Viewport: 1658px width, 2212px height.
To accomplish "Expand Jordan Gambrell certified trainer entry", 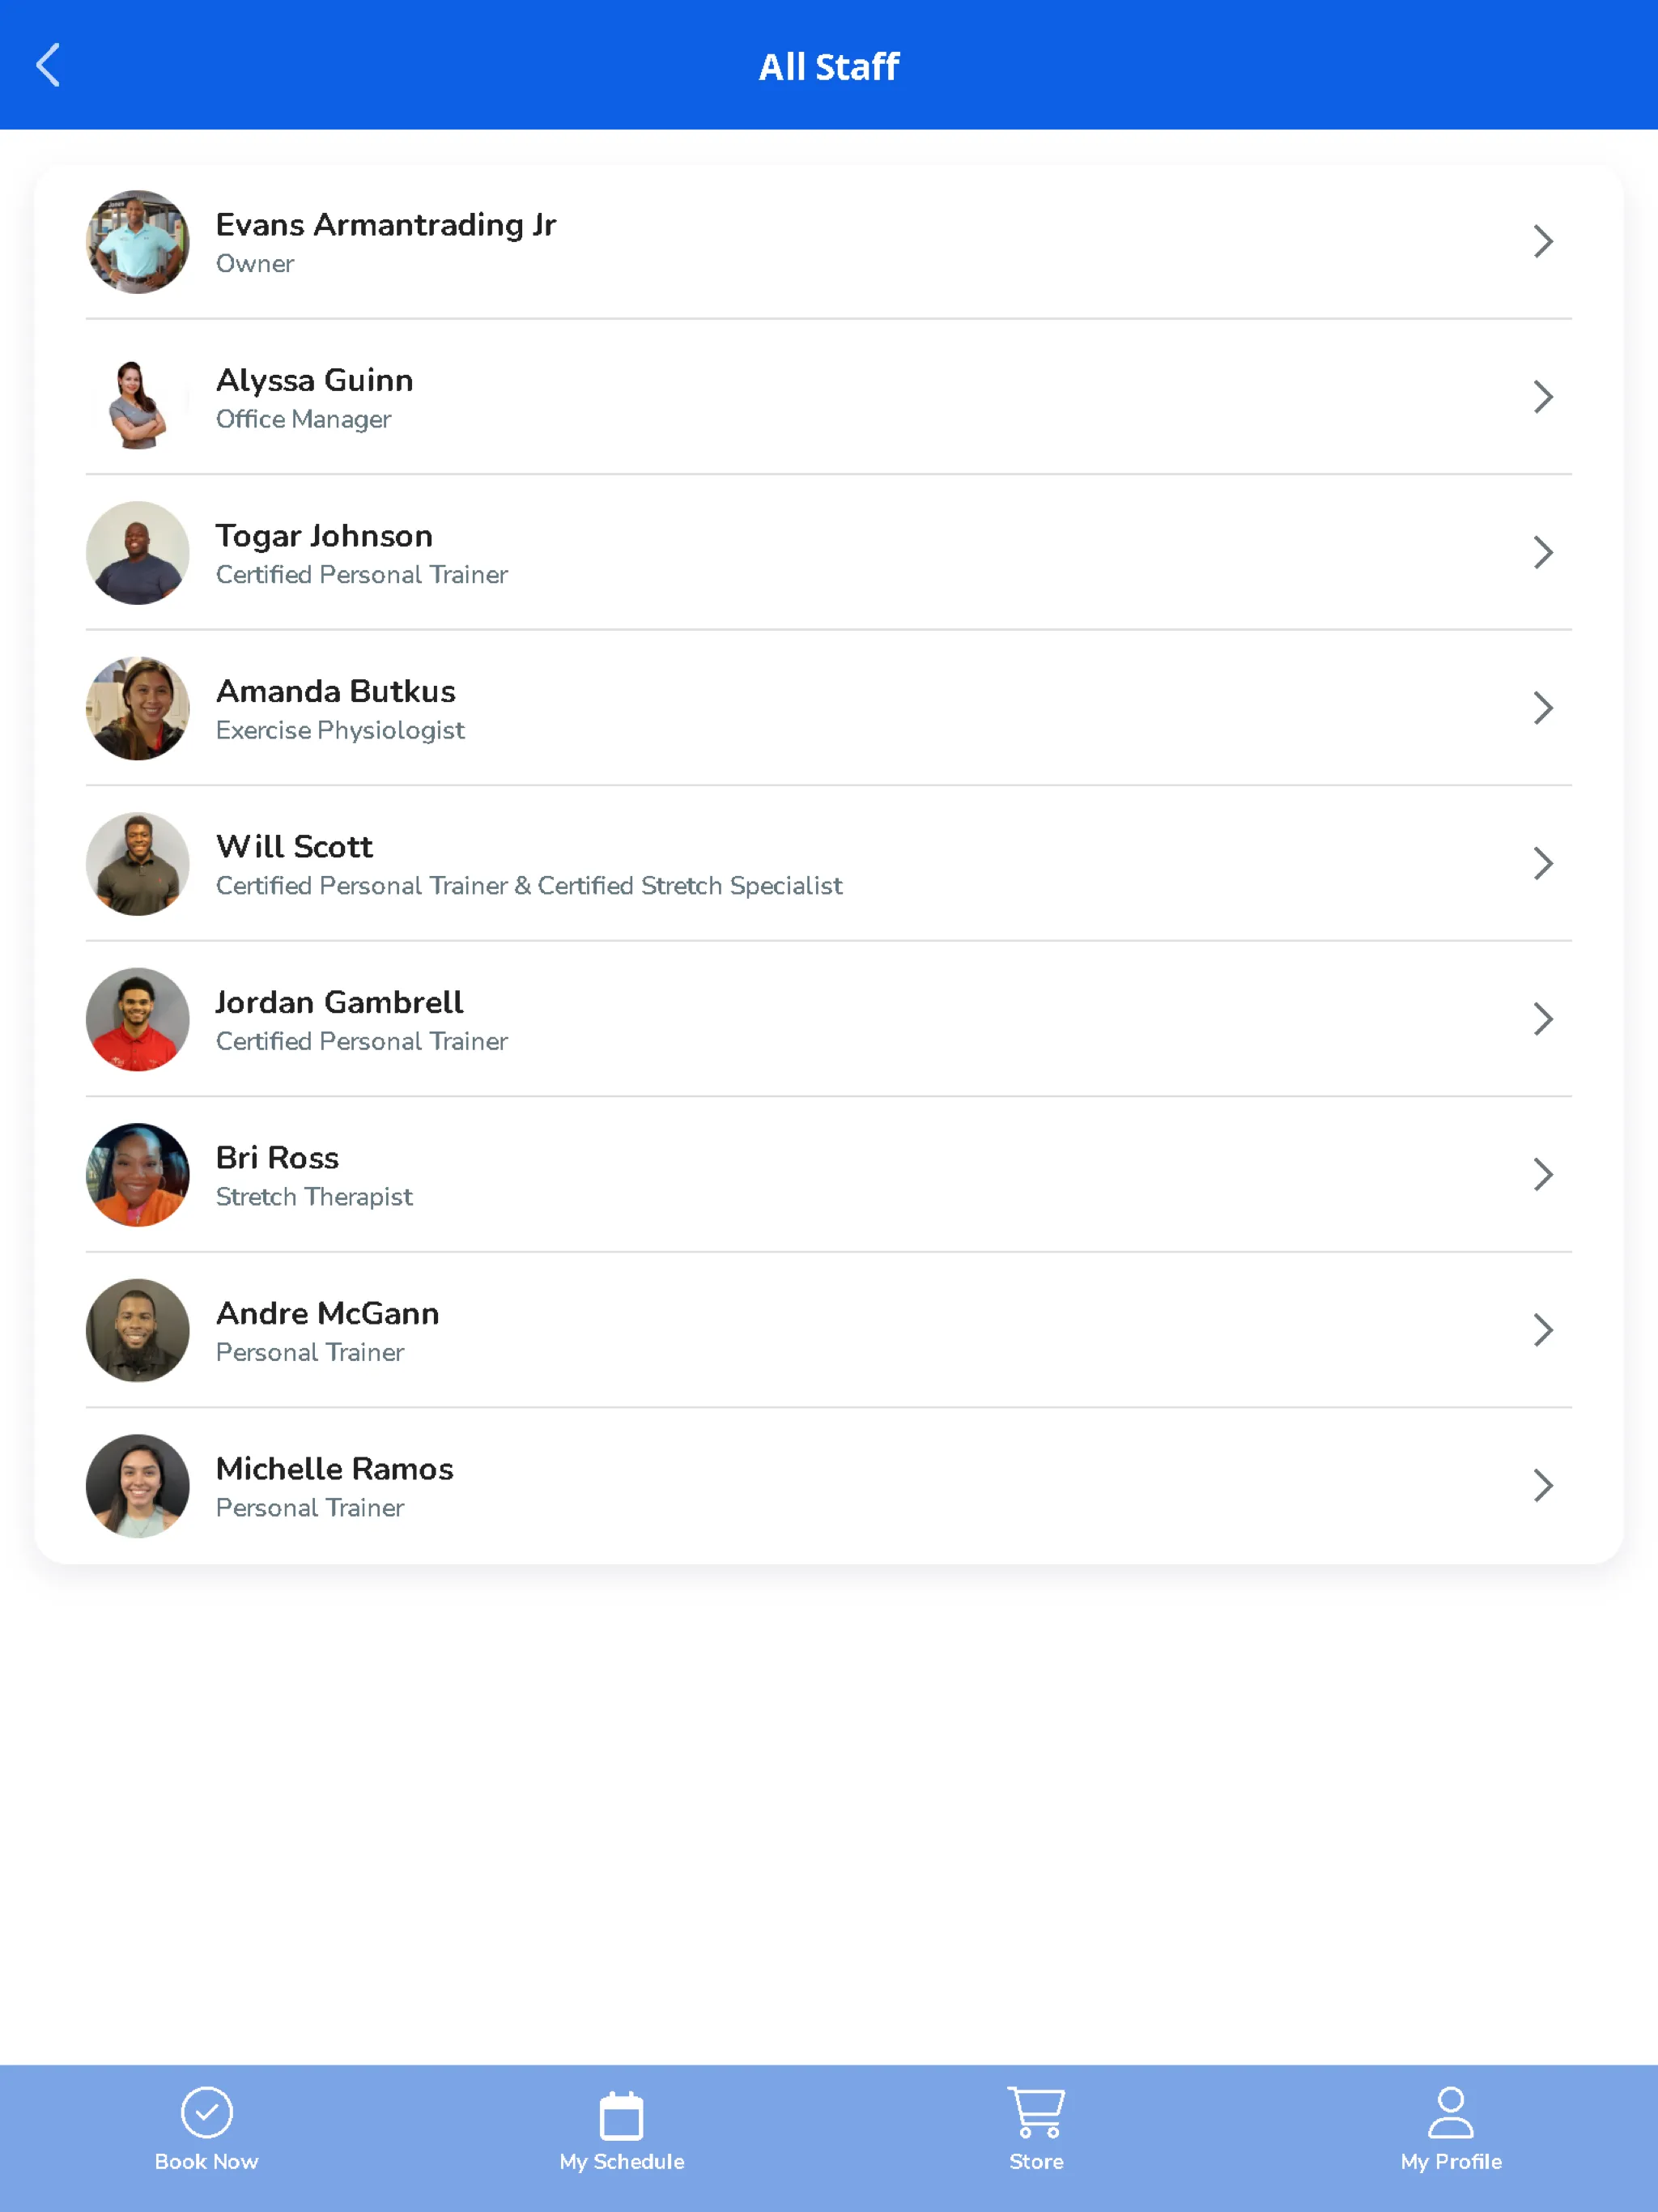I will [x=1543, y=1017].
